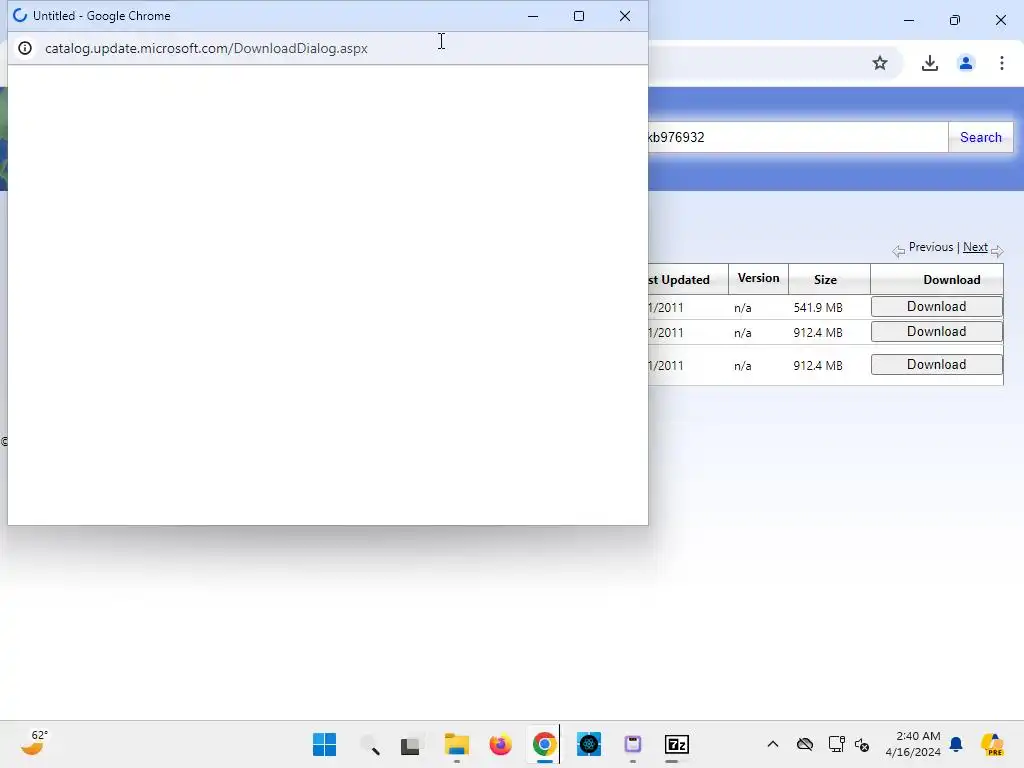Open Chrome three-dot menu

[x=1001, y=63]
